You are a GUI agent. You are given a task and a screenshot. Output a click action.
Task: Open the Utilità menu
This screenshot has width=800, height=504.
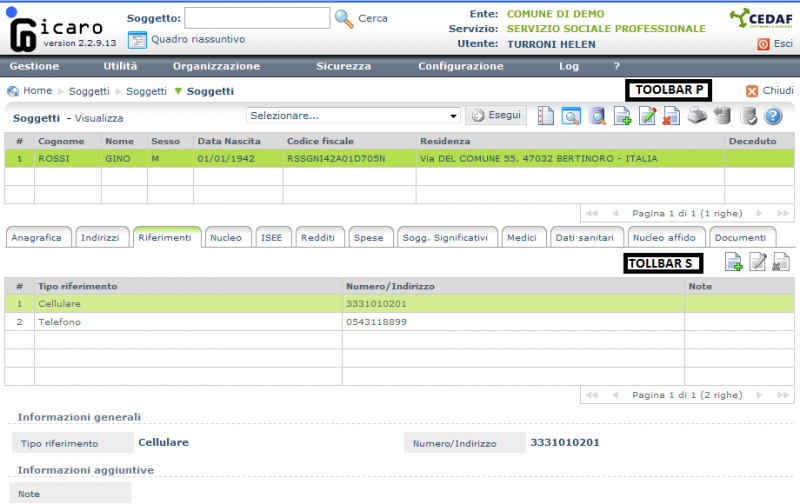(120, 66)
